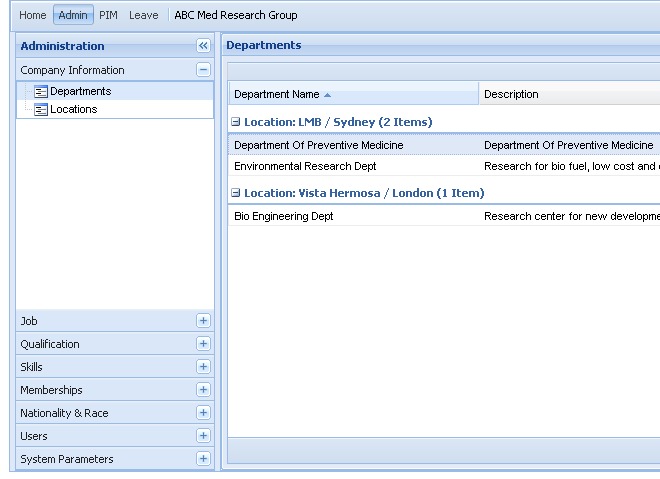Open the Leave menu
The width and height of the screenshot is (660, 479).
point(143,15)
